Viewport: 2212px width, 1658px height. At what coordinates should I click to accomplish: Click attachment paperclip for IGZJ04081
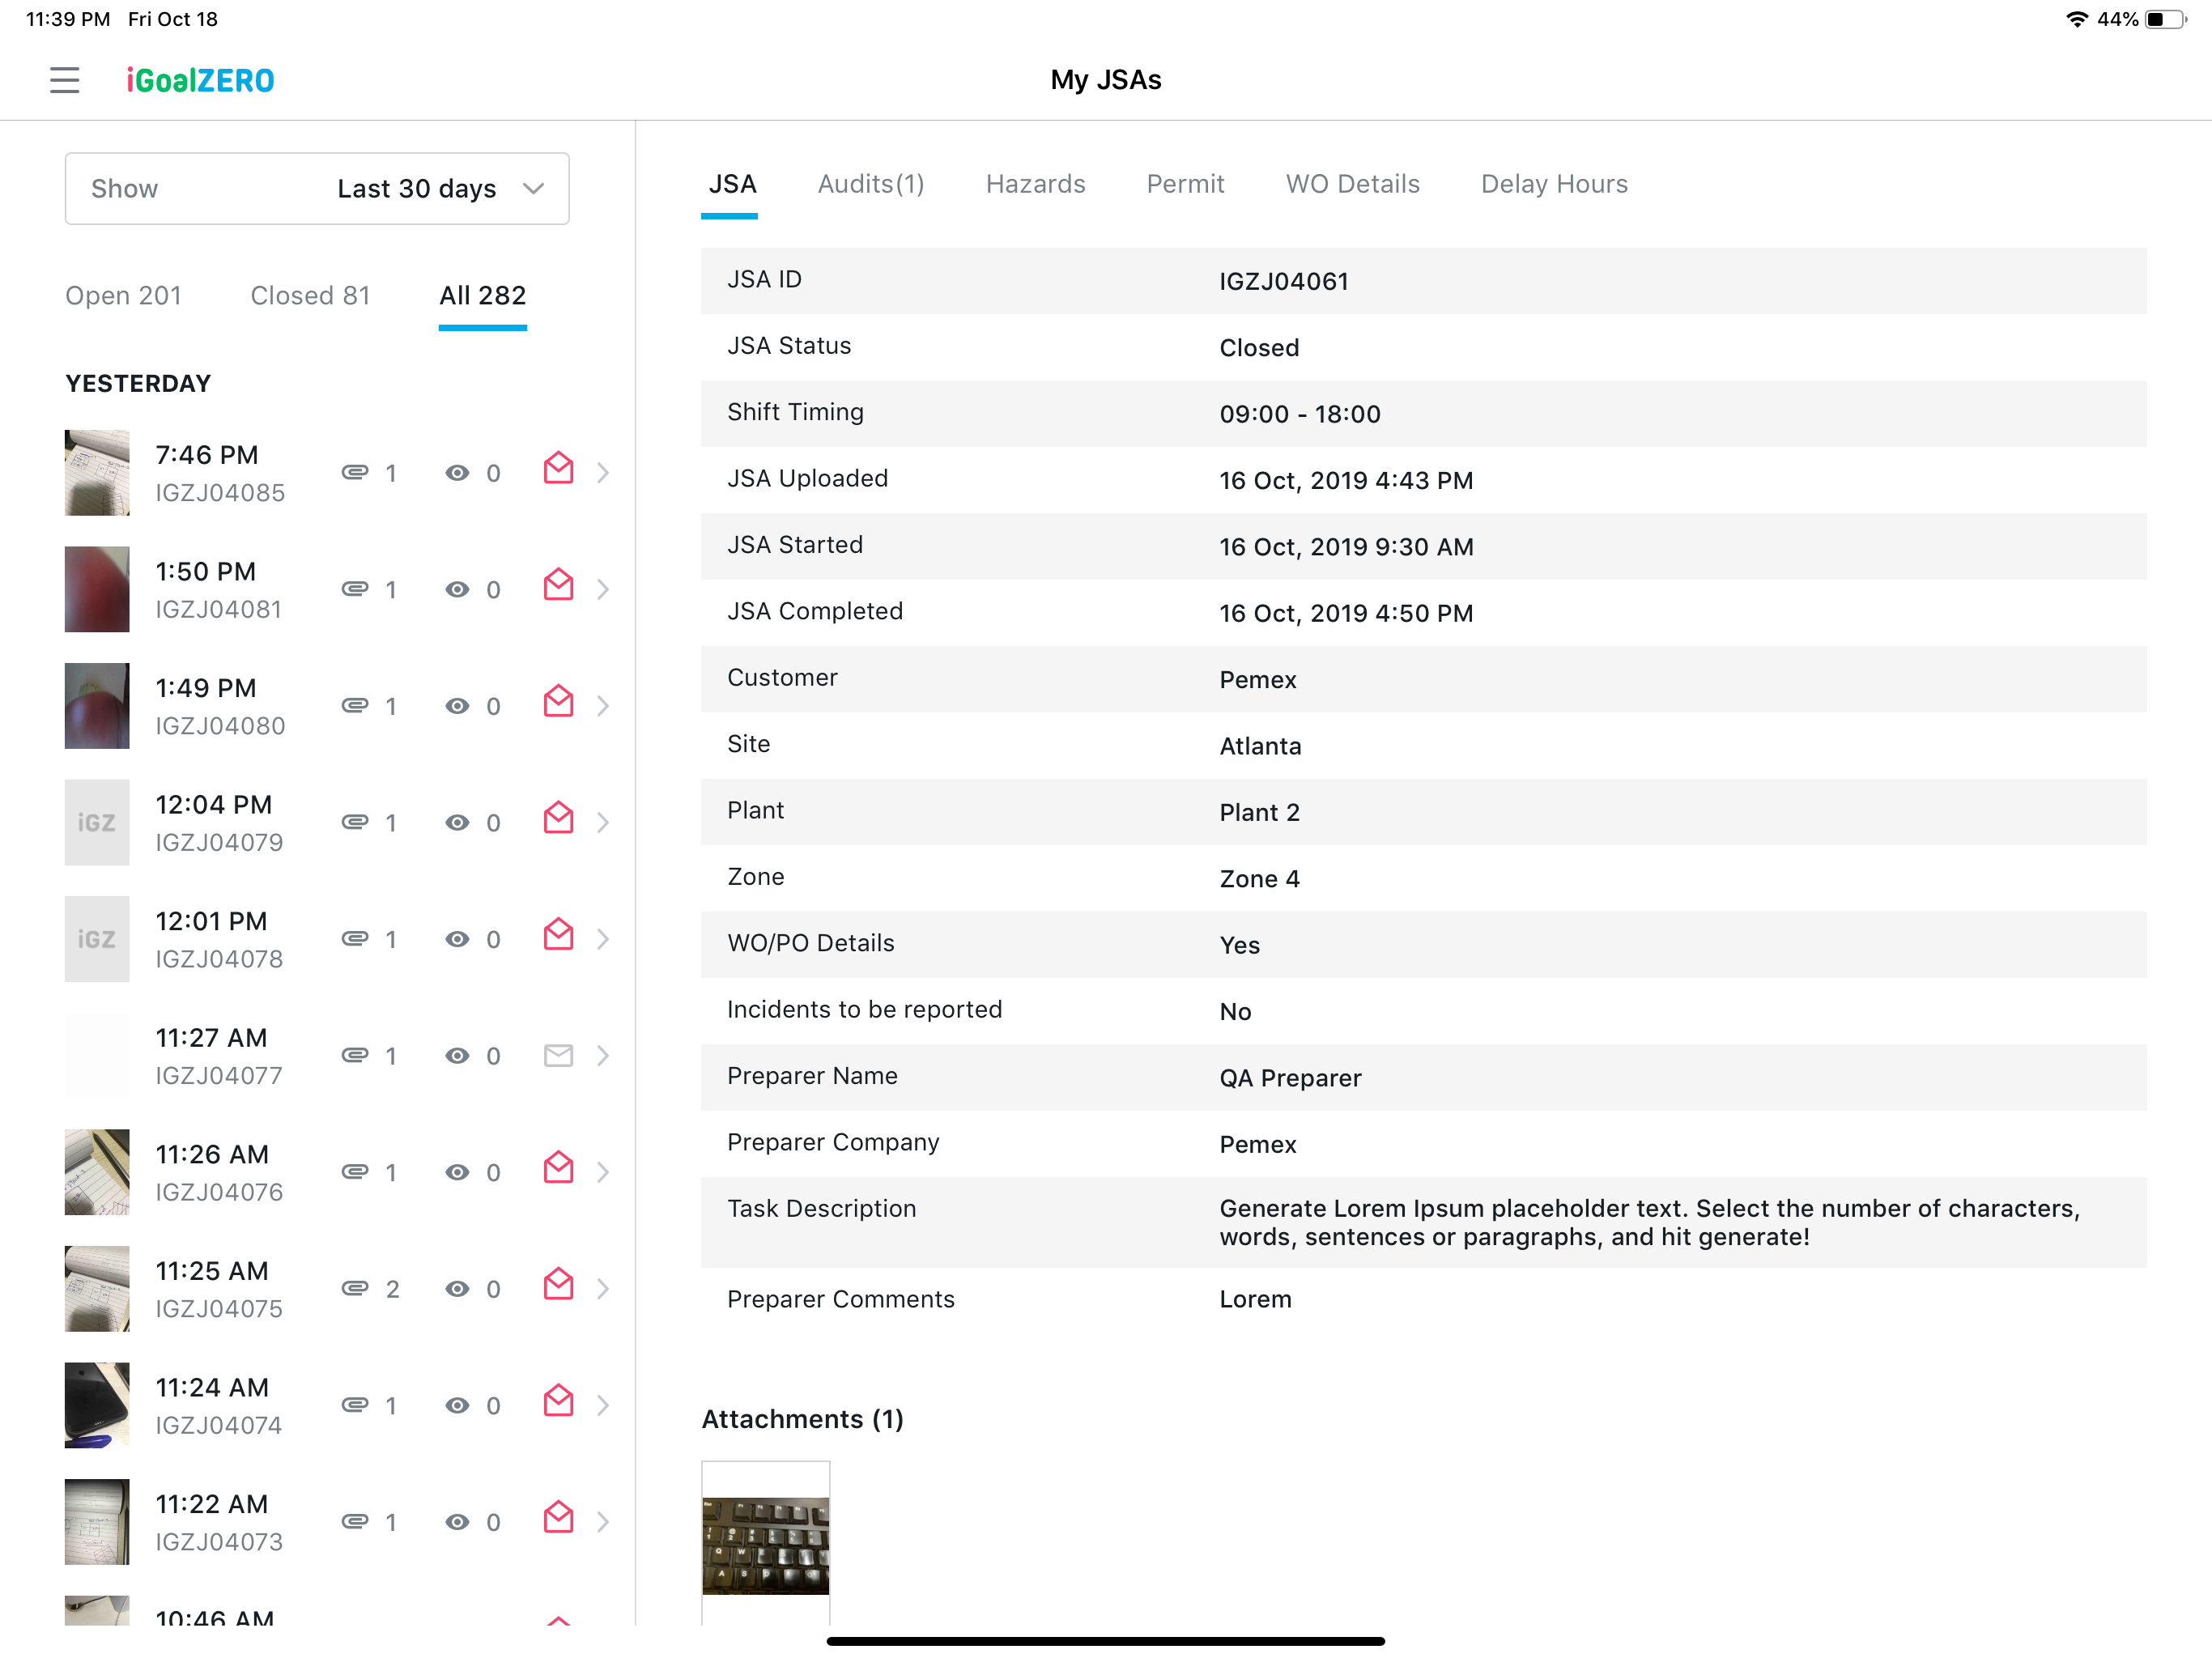tap(355, 589)
